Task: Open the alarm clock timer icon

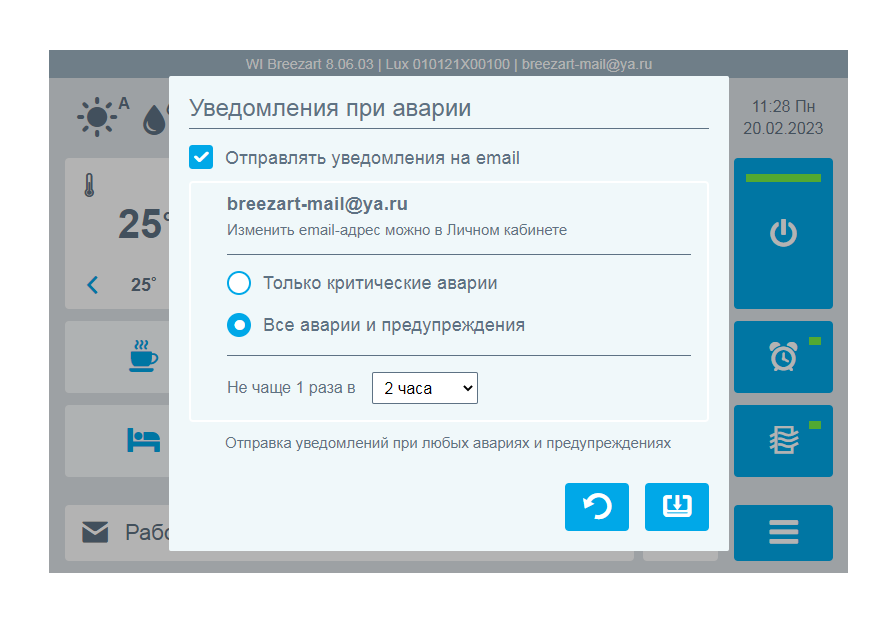Action: (x=783, y=356)
